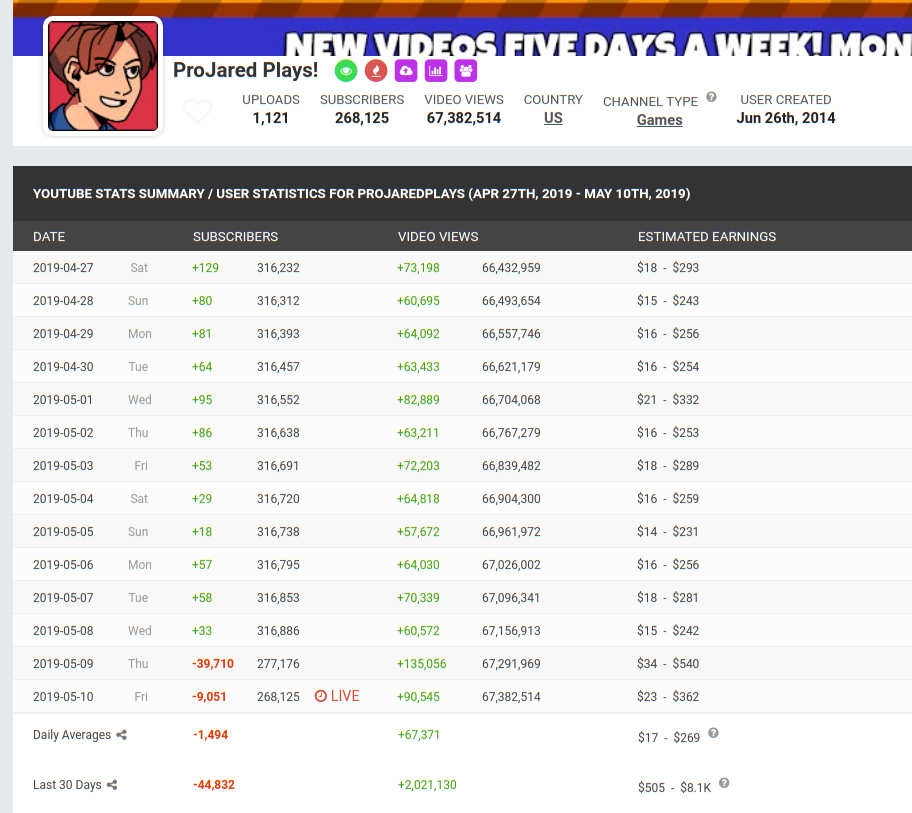
Task: Open the US country link
Action: coord(553,118)
